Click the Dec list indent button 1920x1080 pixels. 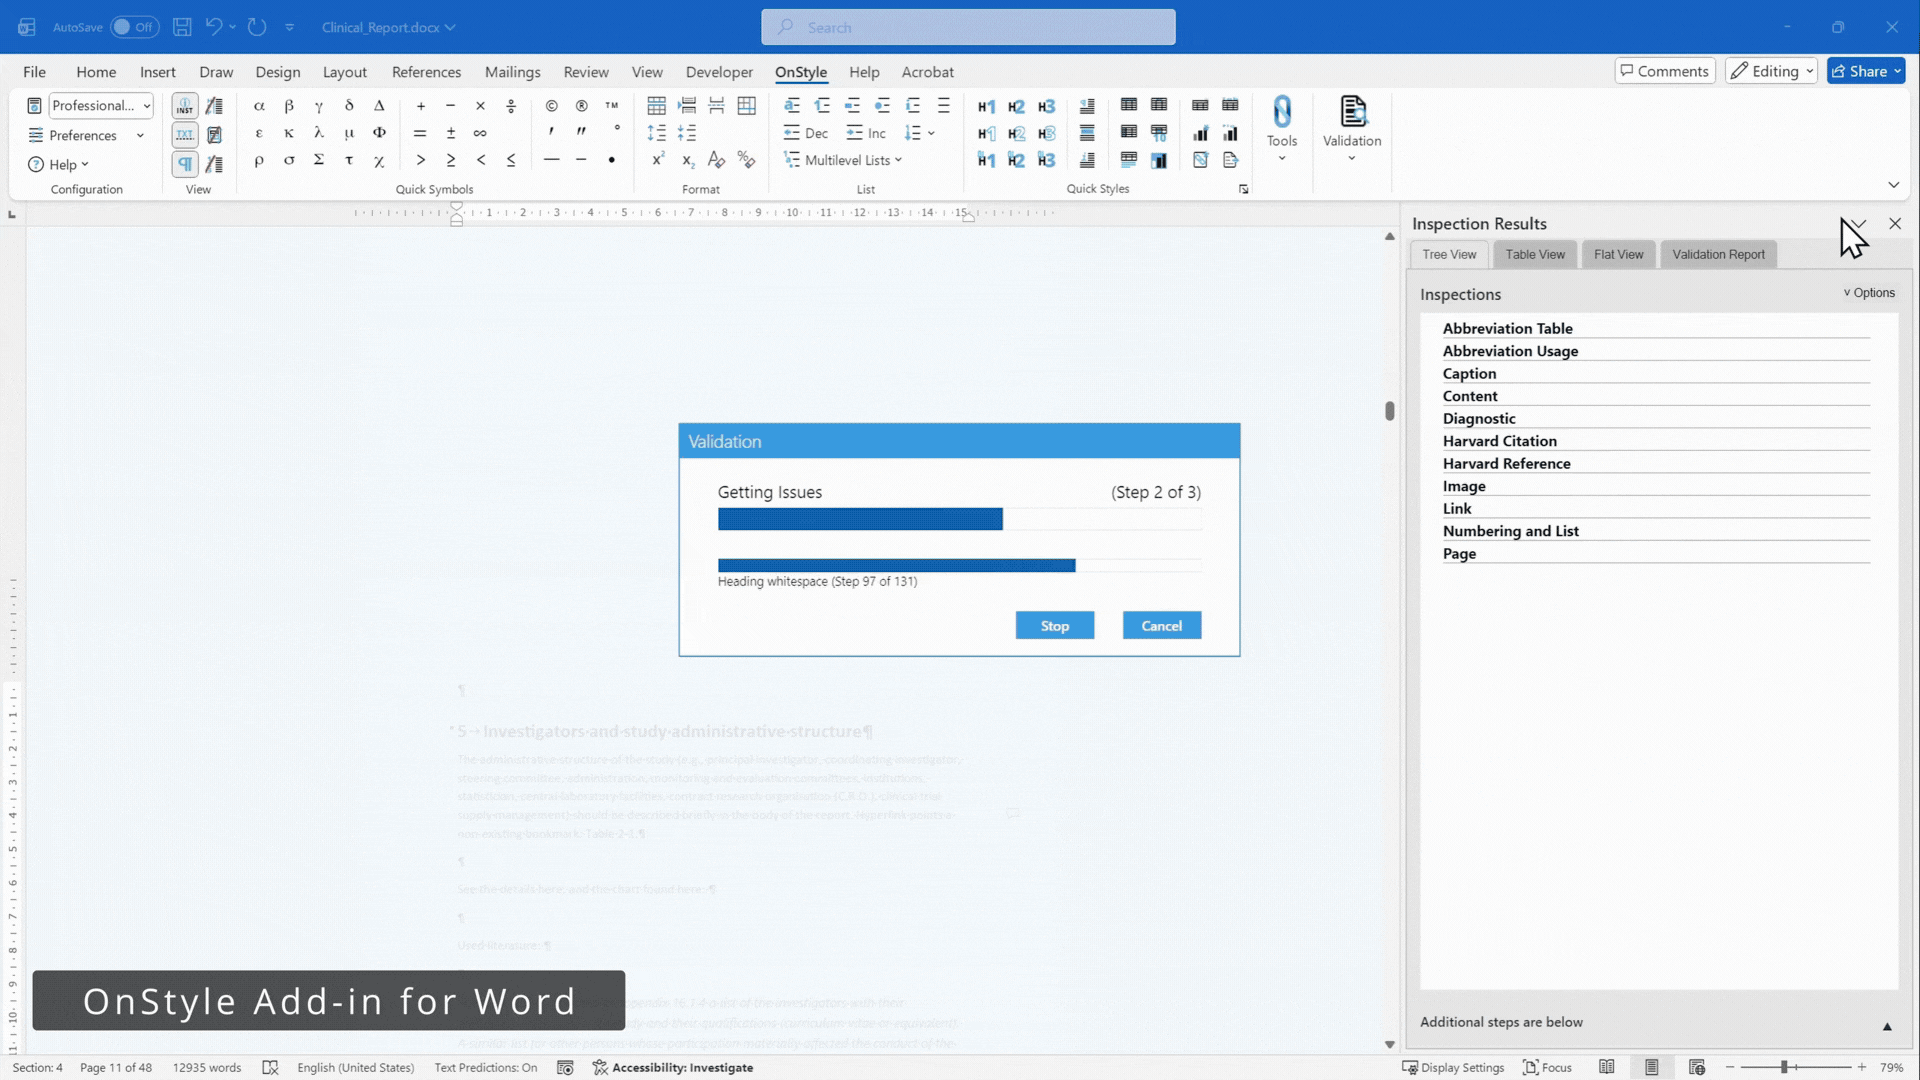(806, 133)
